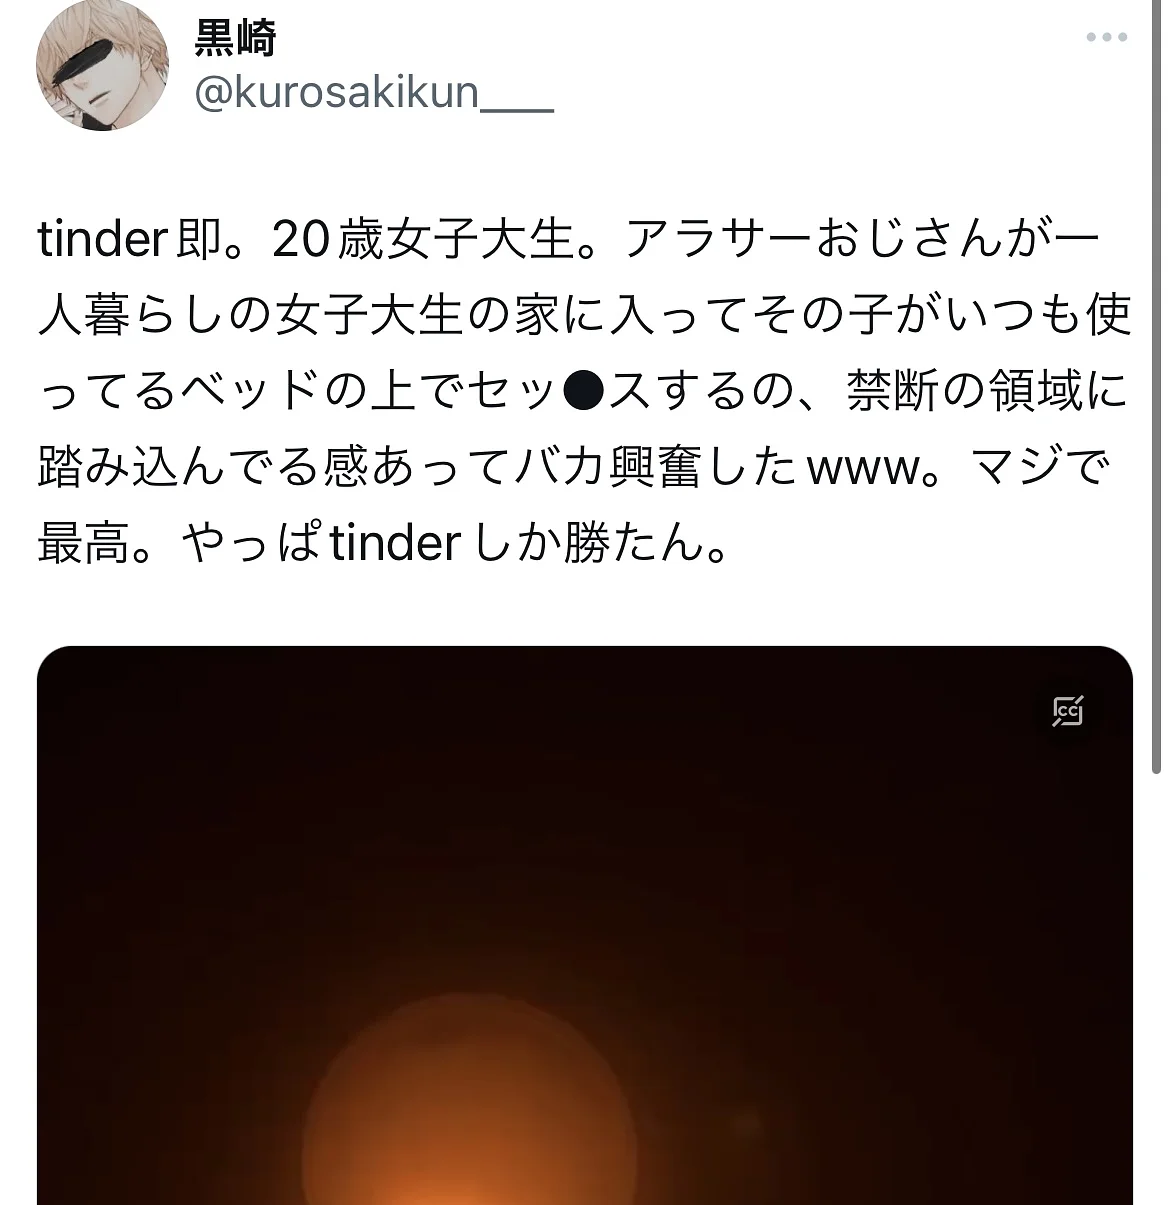Open tweet details via first text line
The width and height of the screenshot is (1170, 1205).
[568, 239]
